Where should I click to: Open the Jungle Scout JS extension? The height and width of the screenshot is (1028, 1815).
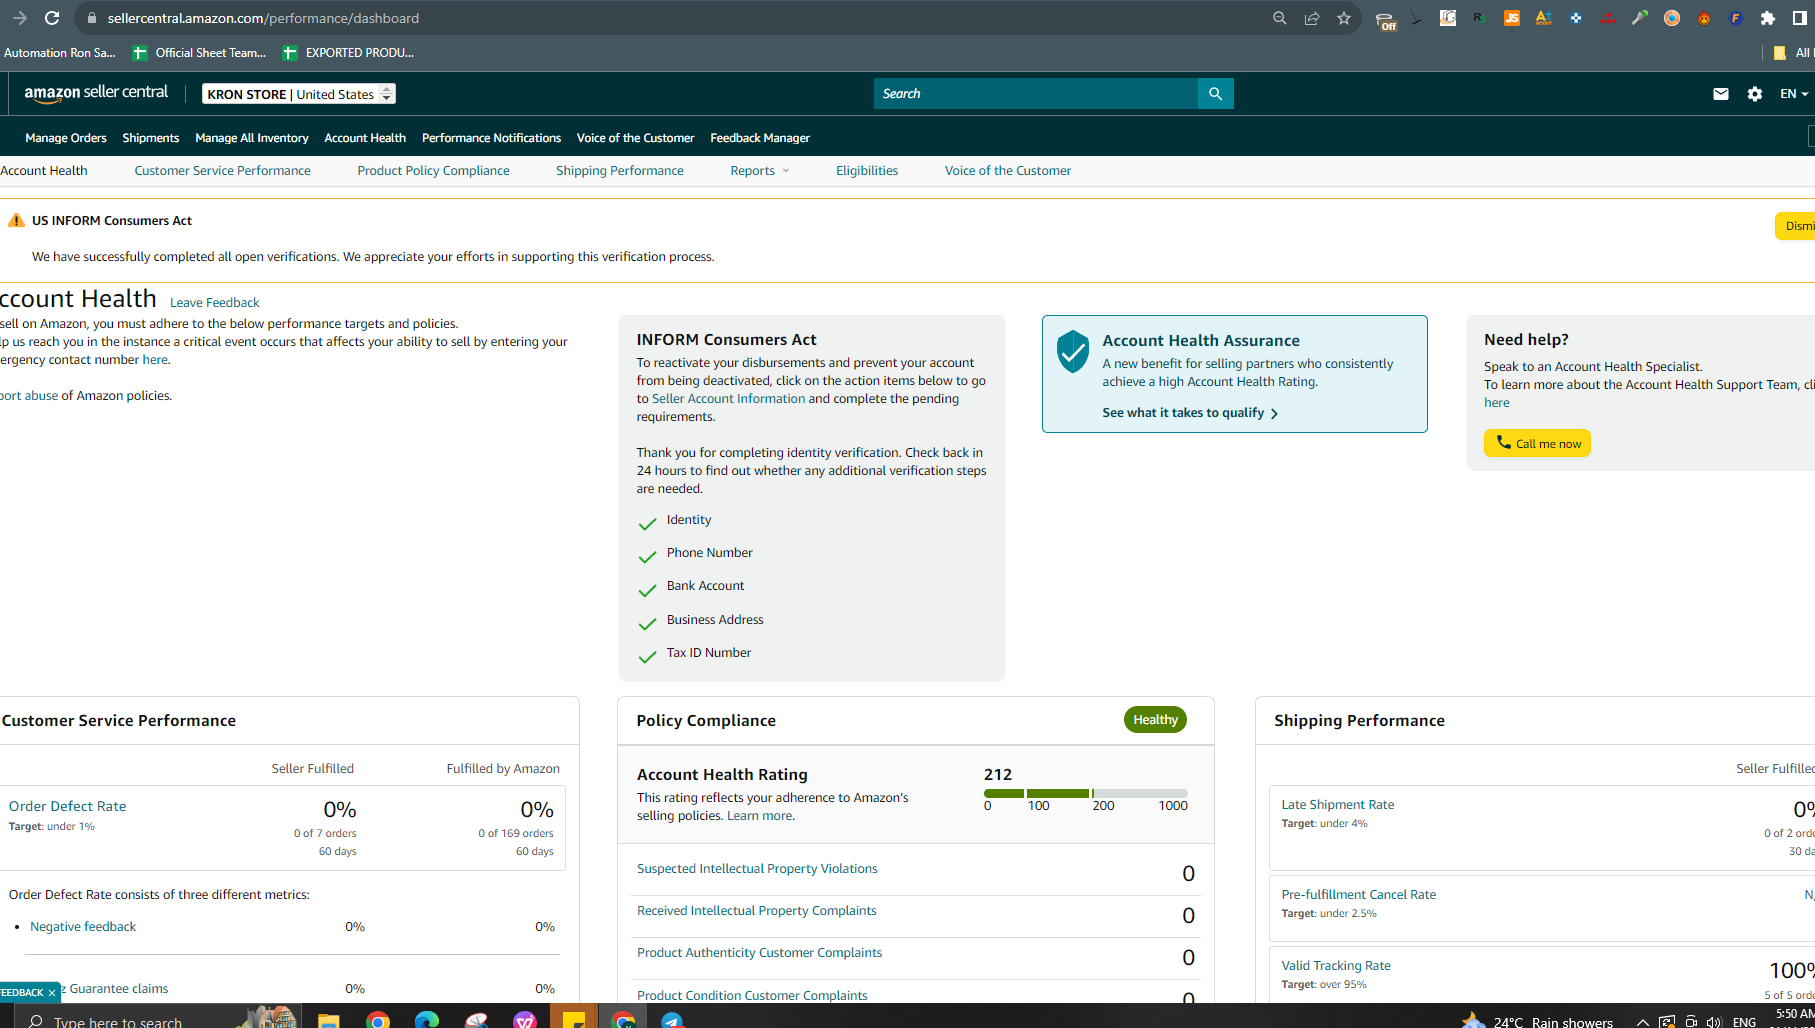(1512, 18)
